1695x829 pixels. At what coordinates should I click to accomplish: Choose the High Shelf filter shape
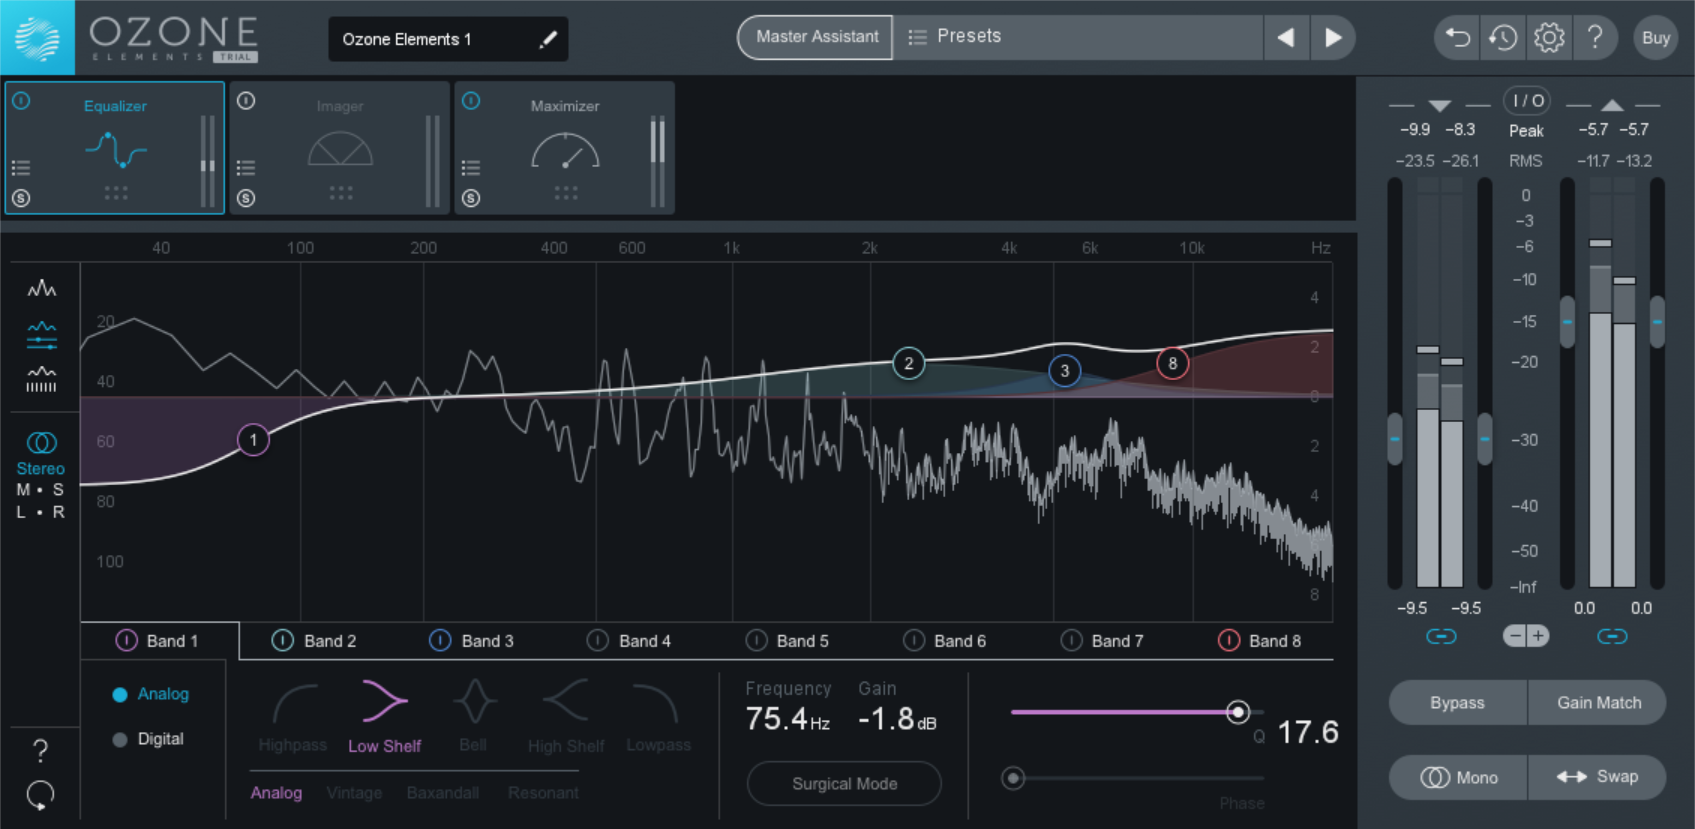point(566,716)
